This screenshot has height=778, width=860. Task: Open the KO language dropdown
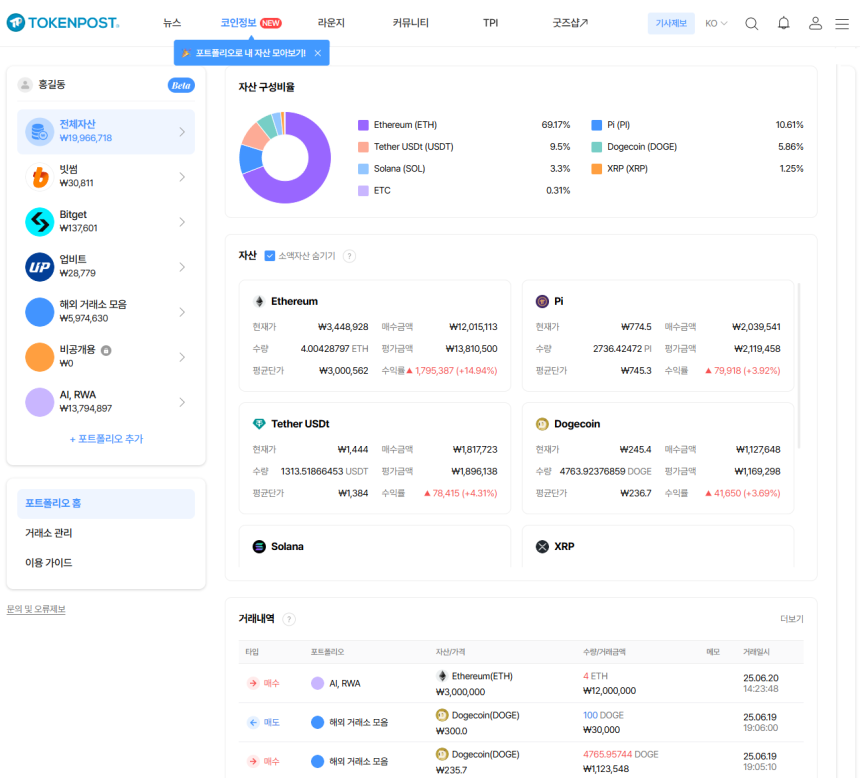(x=716, y=23)
